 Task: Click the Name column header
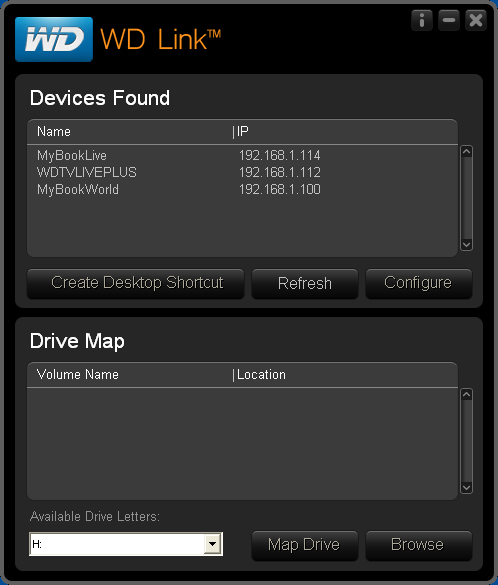54,132
